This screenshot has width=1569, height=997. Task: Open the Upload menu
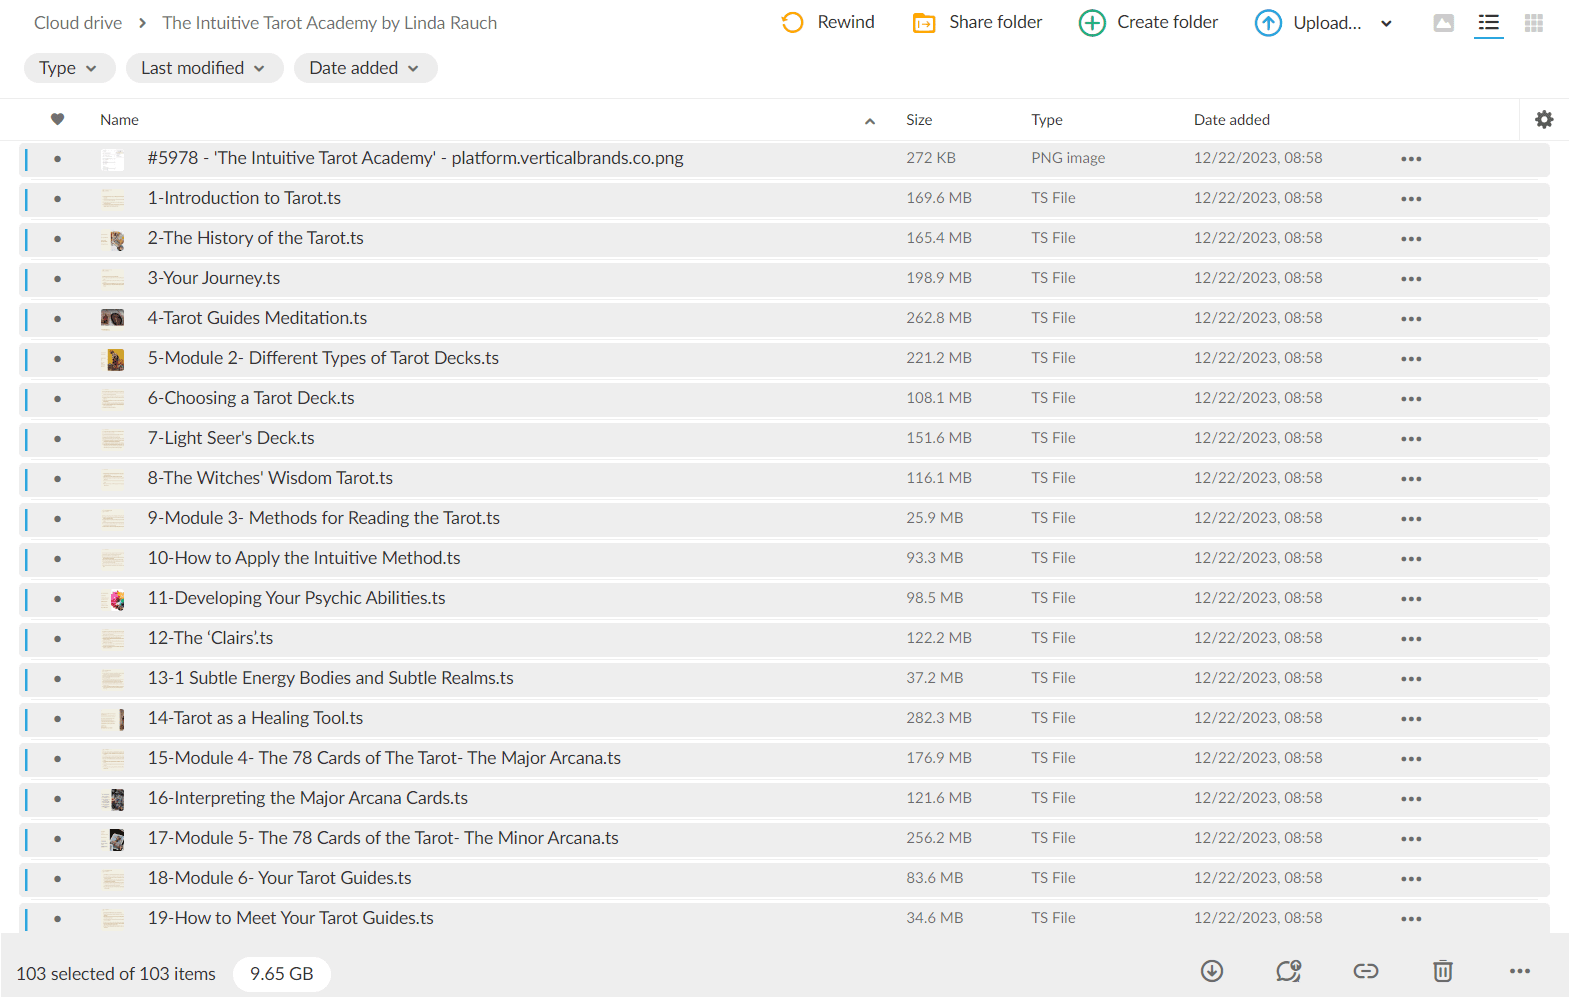coord(1324,22)
